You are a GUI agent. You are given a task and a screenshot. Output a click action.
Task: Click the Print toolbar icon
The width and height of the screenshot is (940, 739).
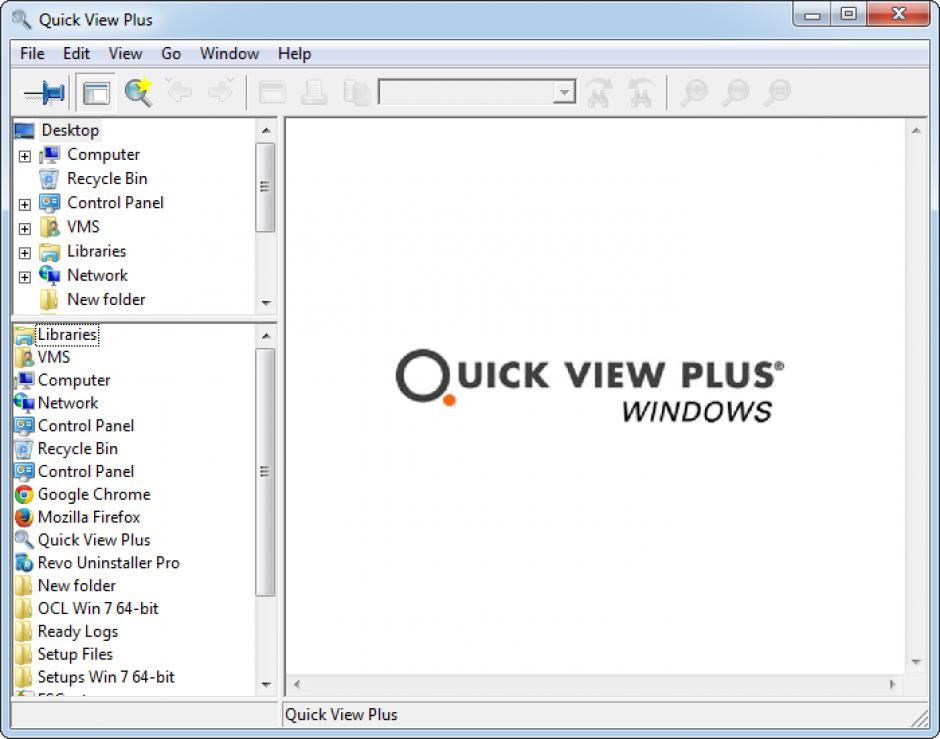click(314, 93)
